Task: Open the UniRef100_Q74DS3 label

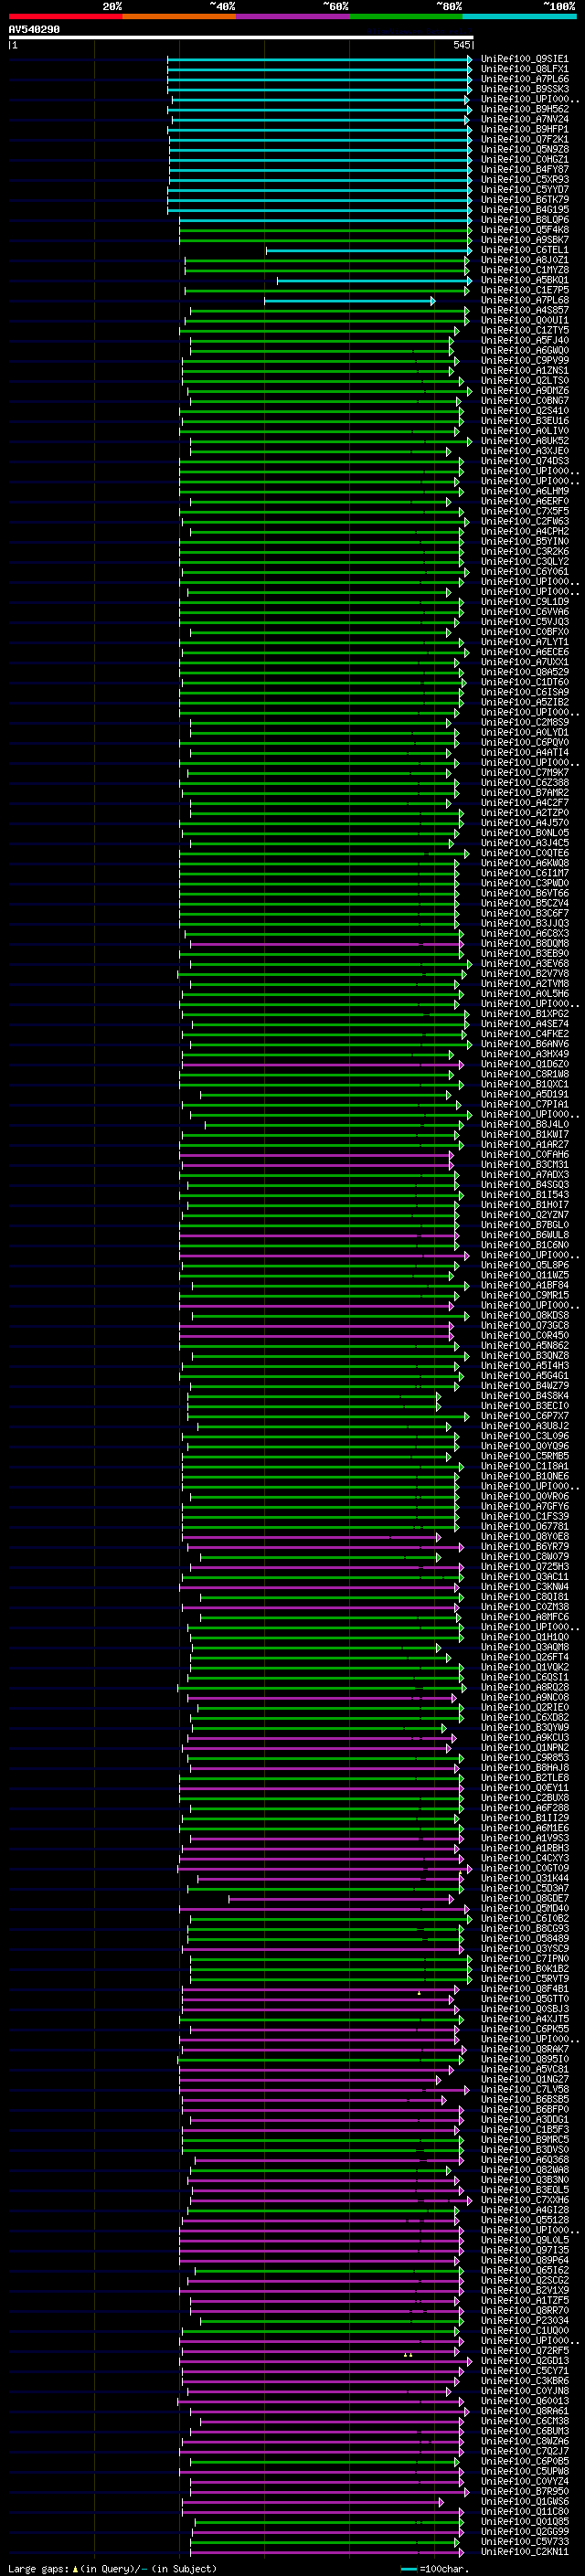Action: point(524,461)
